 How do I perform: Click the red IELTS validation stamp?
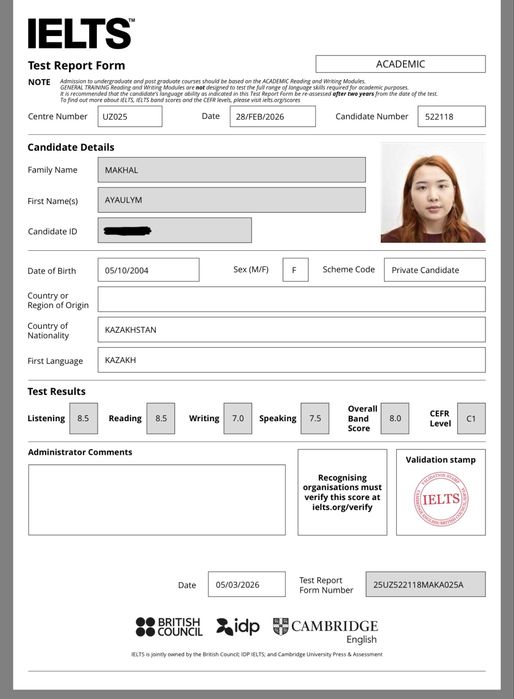[x=441, y=499]
